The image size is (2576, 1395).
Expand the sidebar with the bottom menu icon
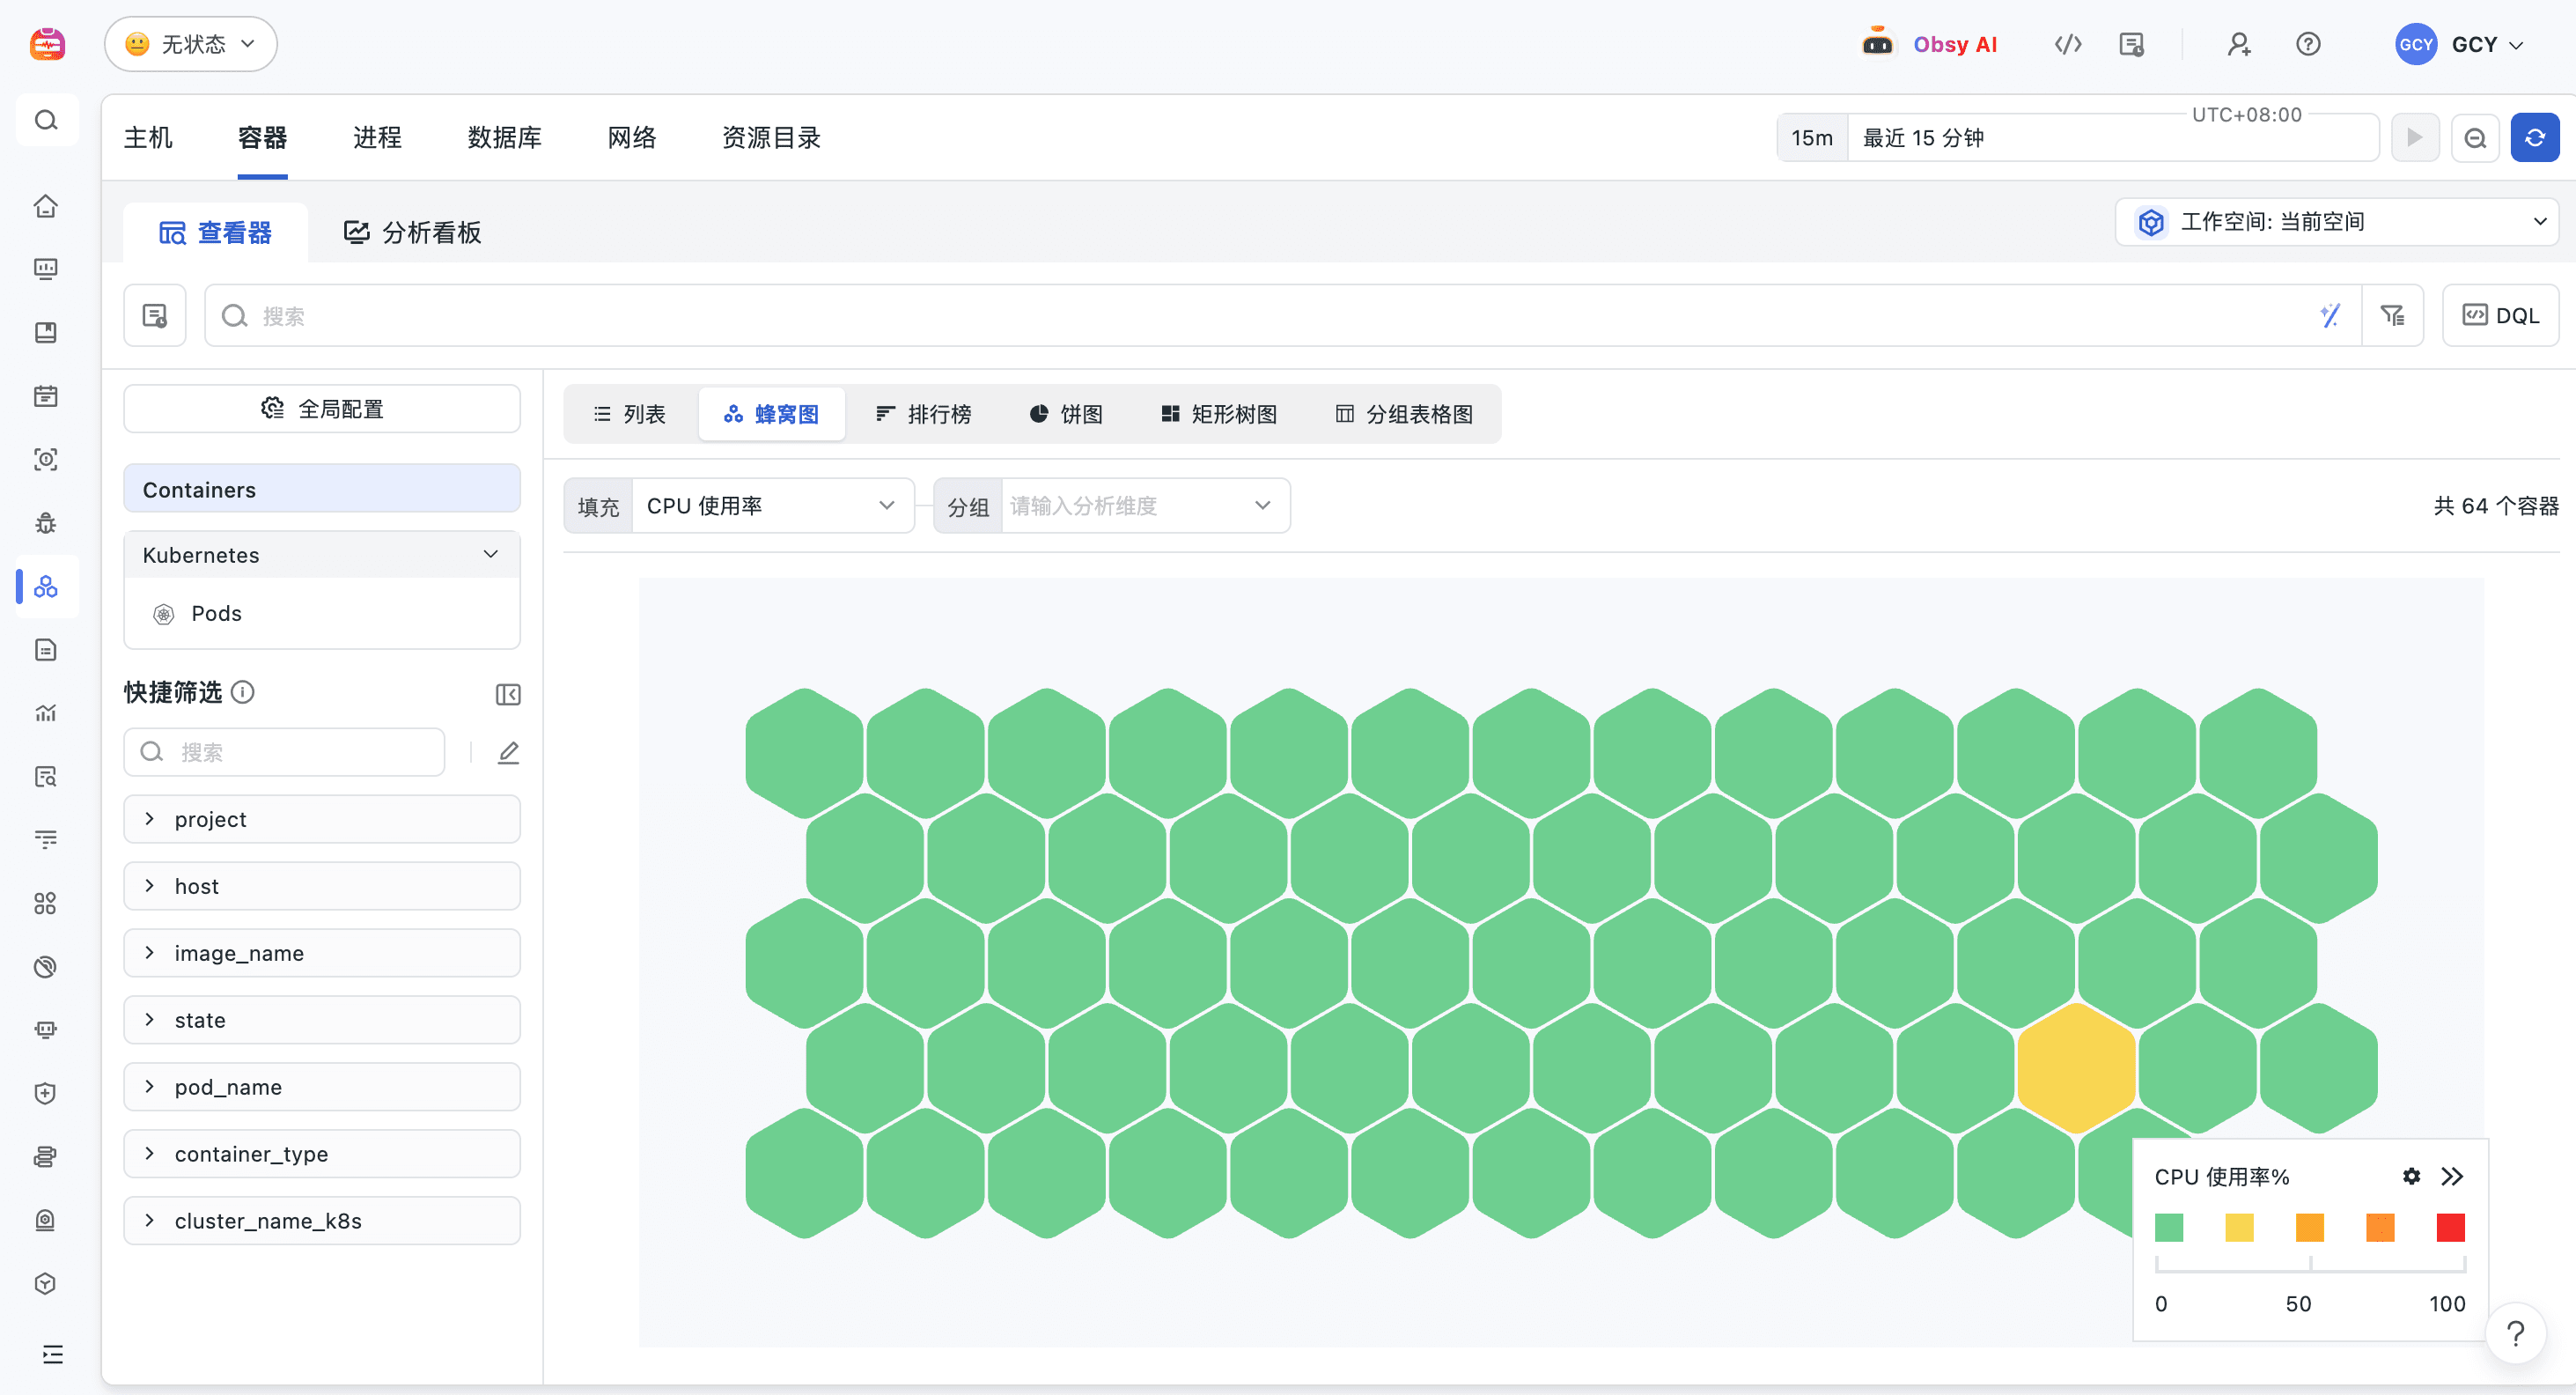click(52, 1354)
